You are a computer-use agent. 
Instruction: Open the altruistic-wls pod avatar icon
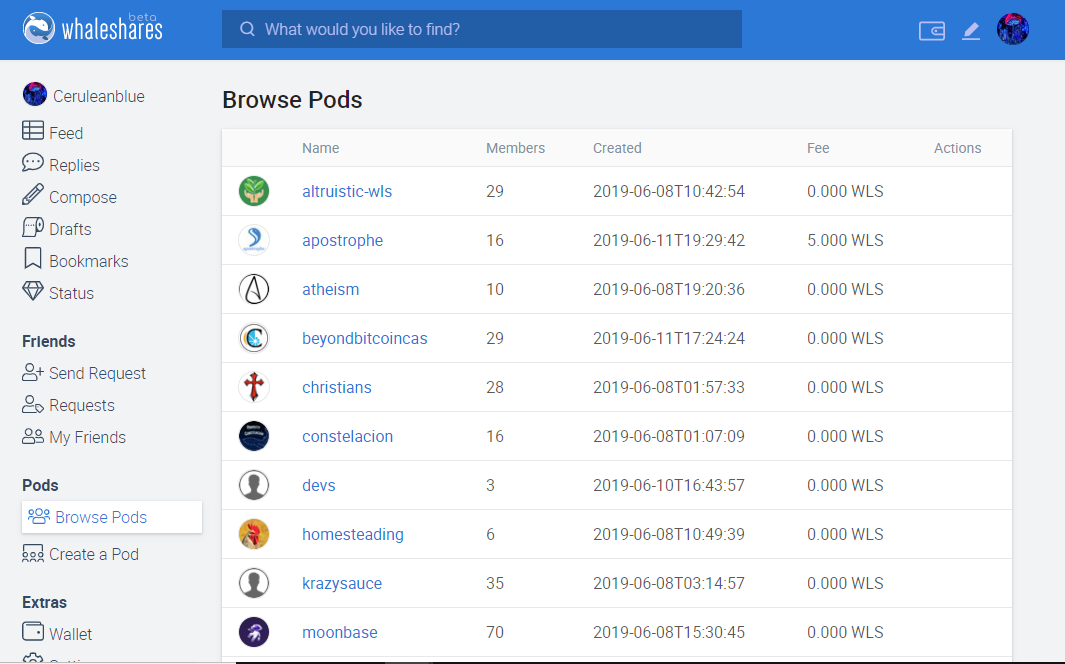pyautogui.click(x=254, y=191)
